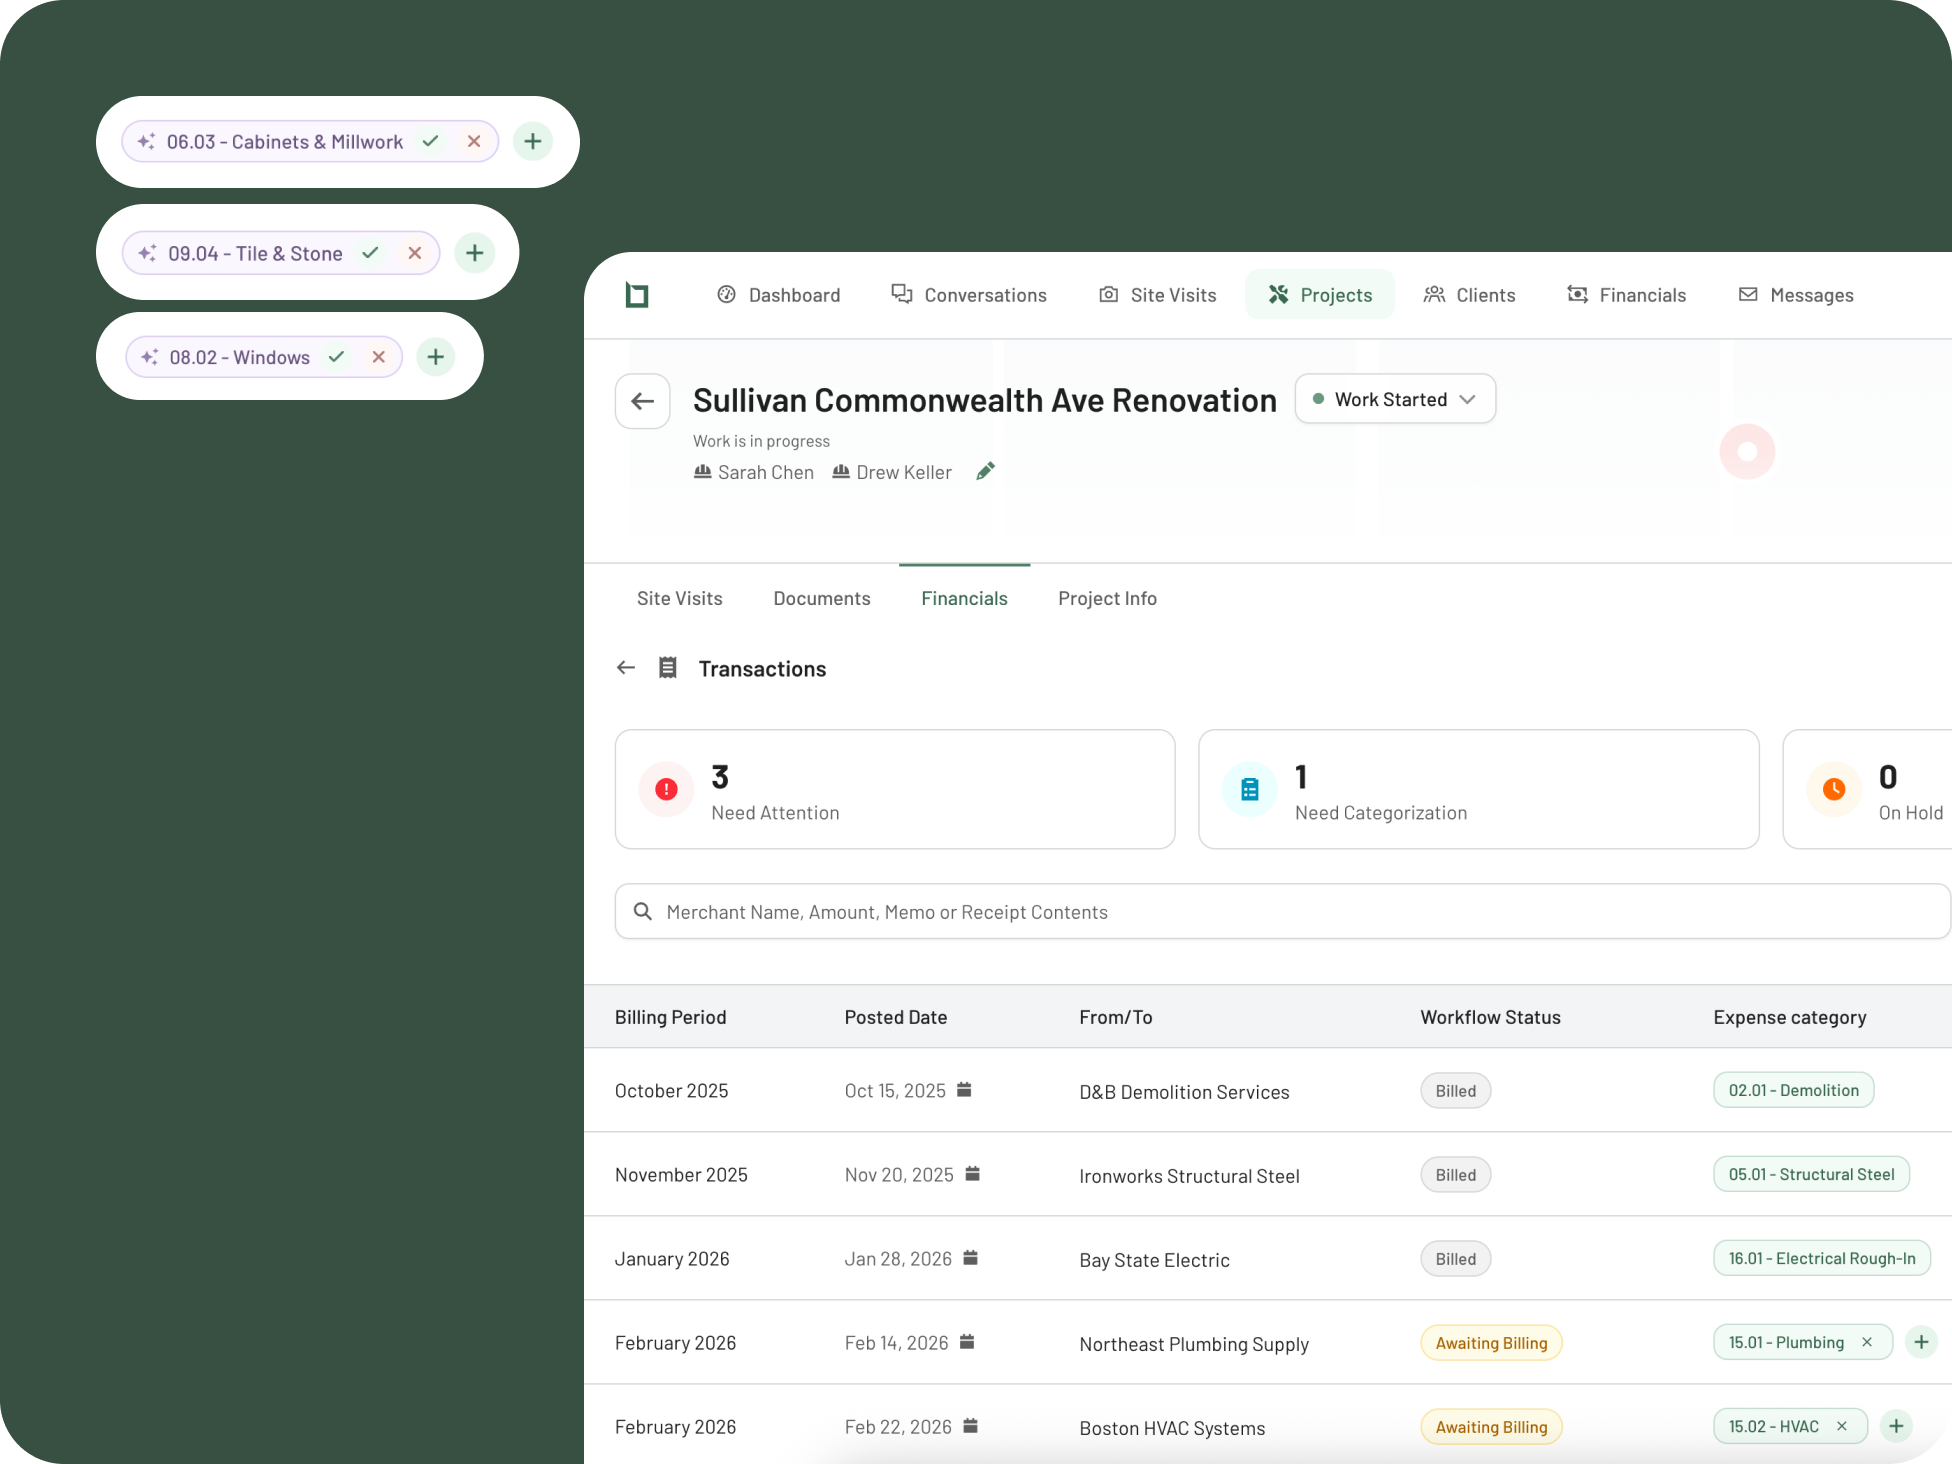Reject the 08.02 Windows suggestion

[379, 357]
